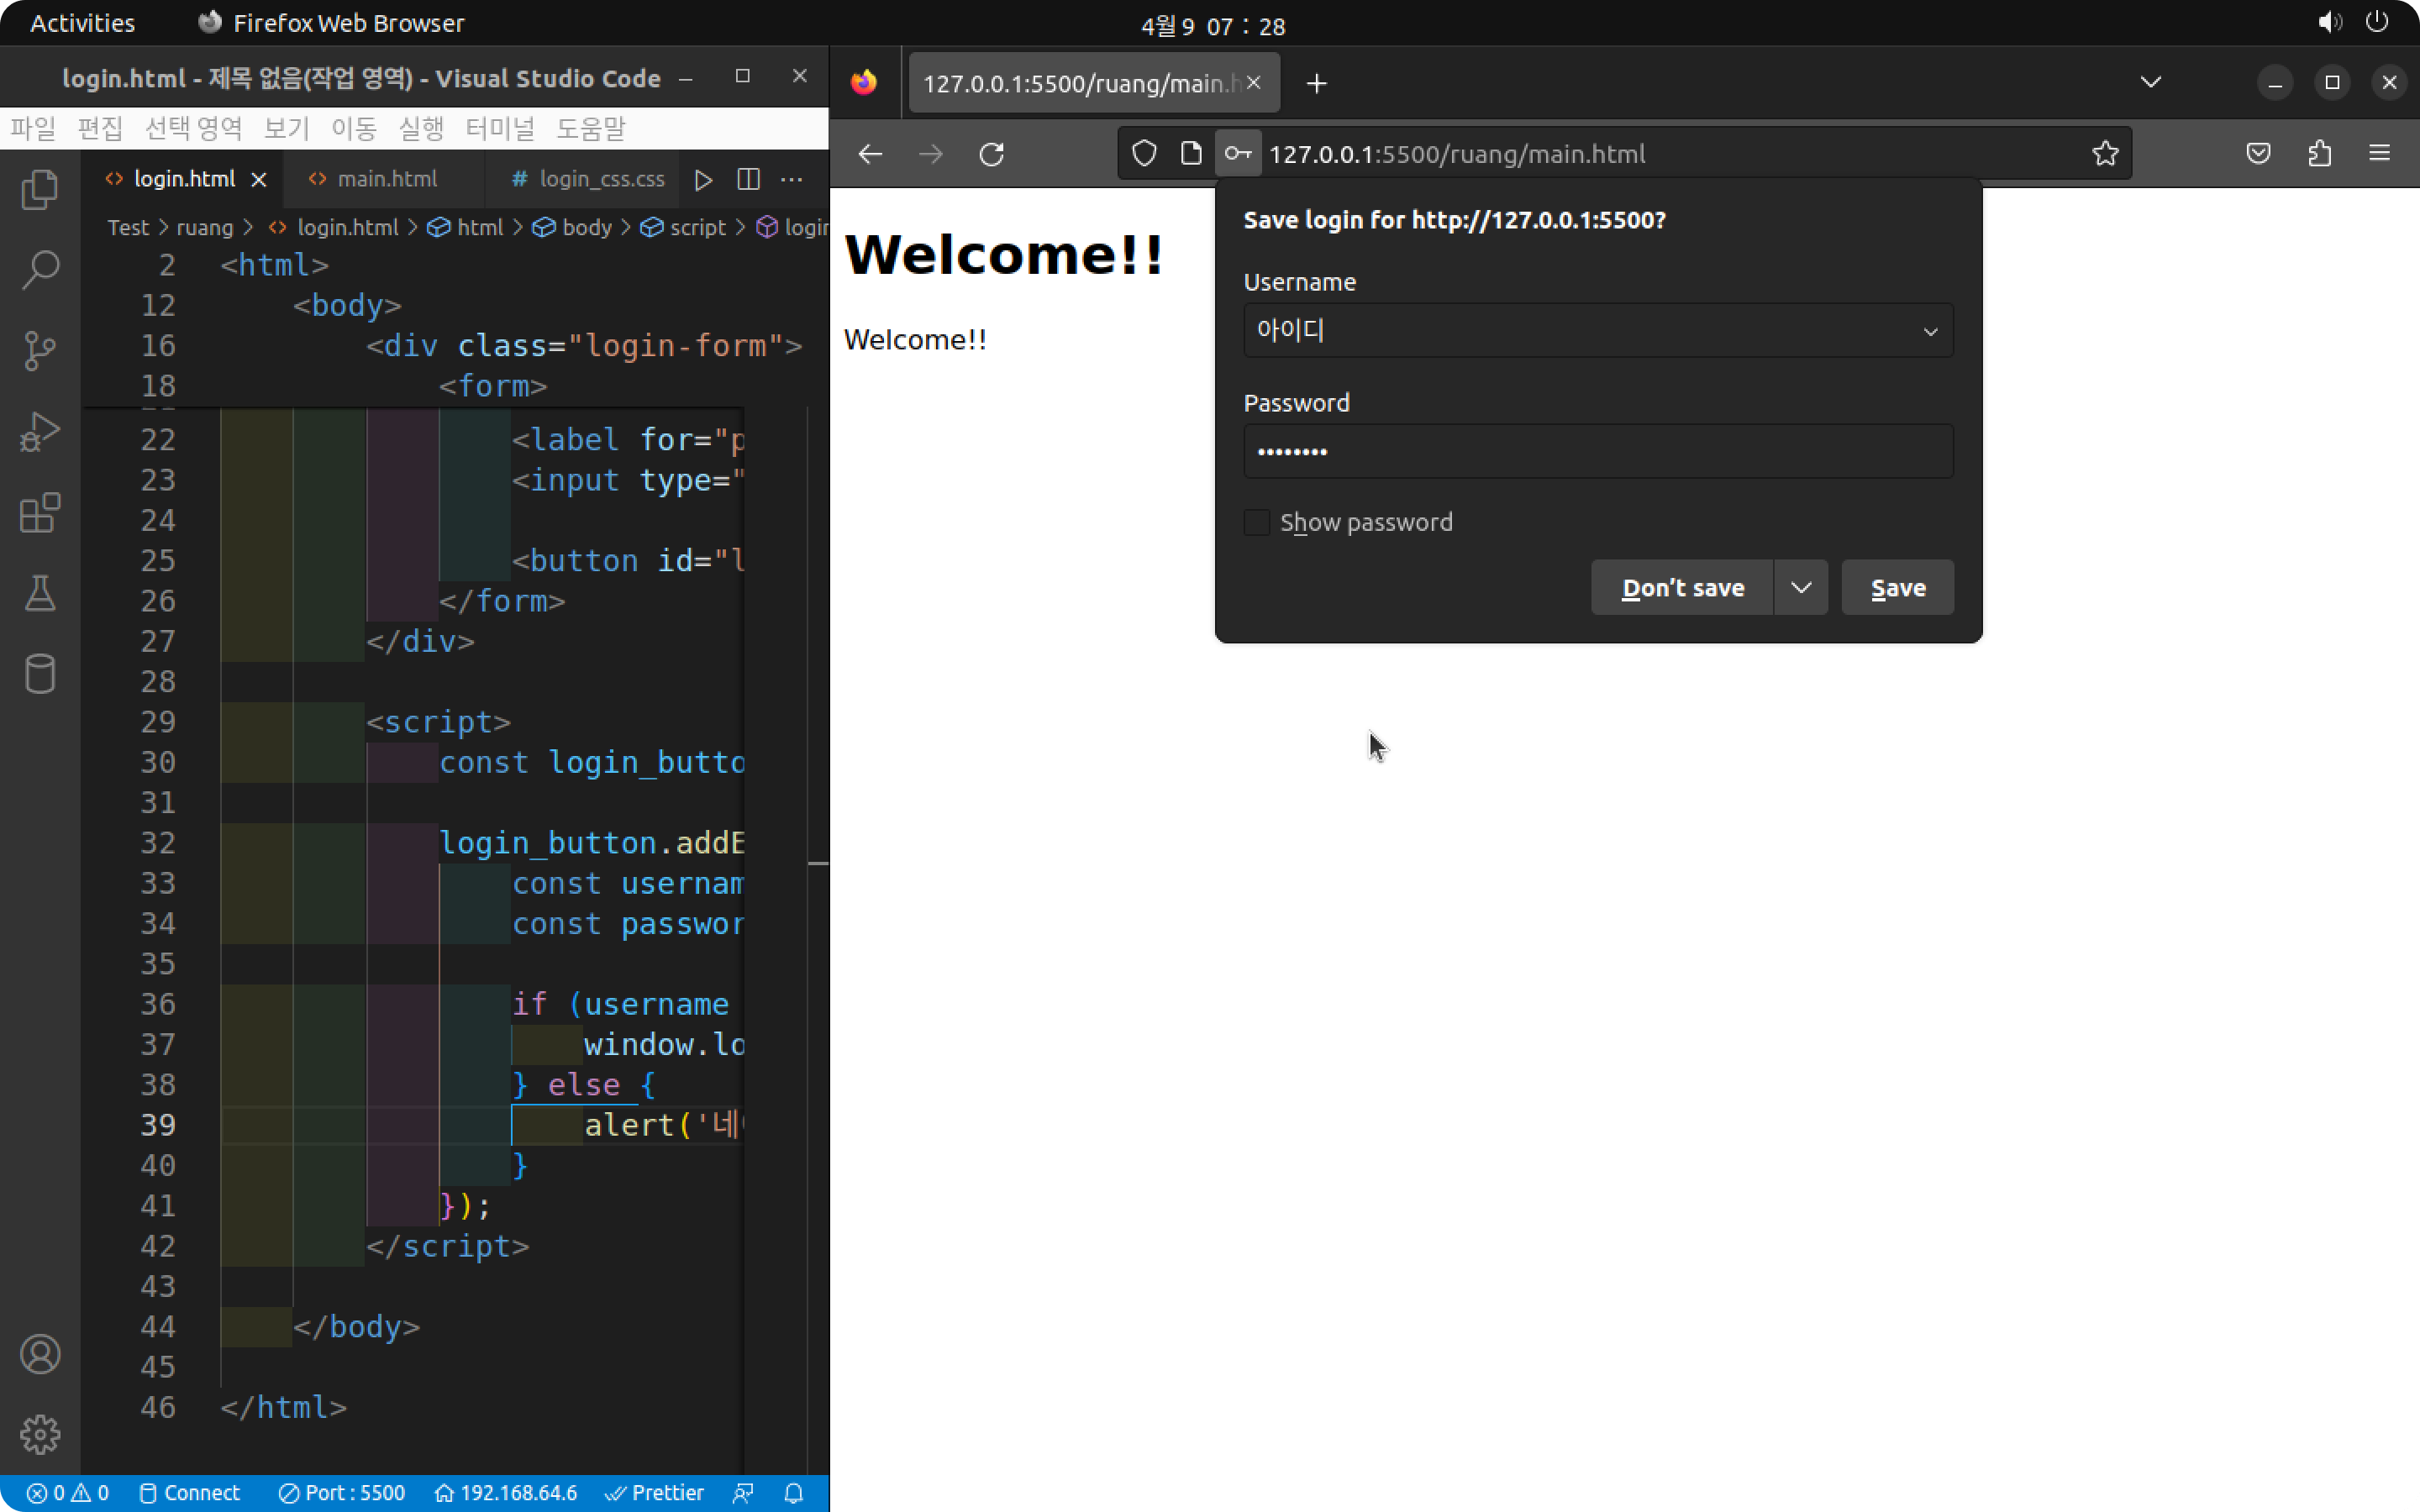Screen dimensions: 2420x1512
Task: Open the Manage gear icon in VS Code
Action: (40, 1434)
